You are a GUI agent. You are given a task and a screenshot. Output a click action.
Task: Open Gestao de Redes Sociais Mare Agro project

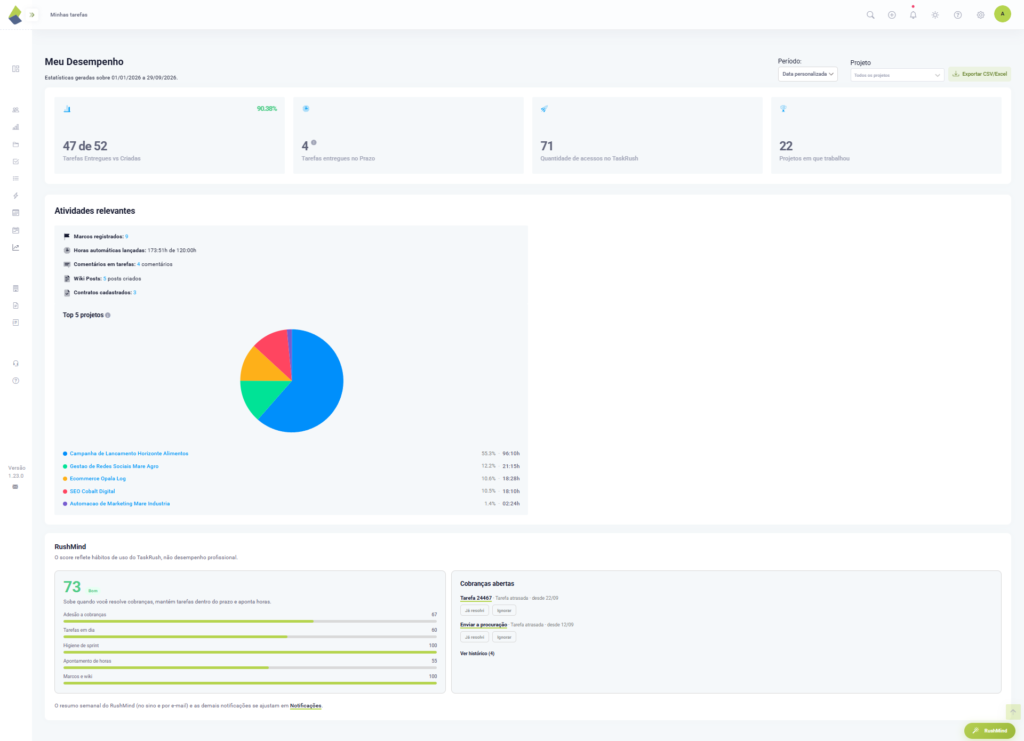pyautogui.click(x=114, y=466)
